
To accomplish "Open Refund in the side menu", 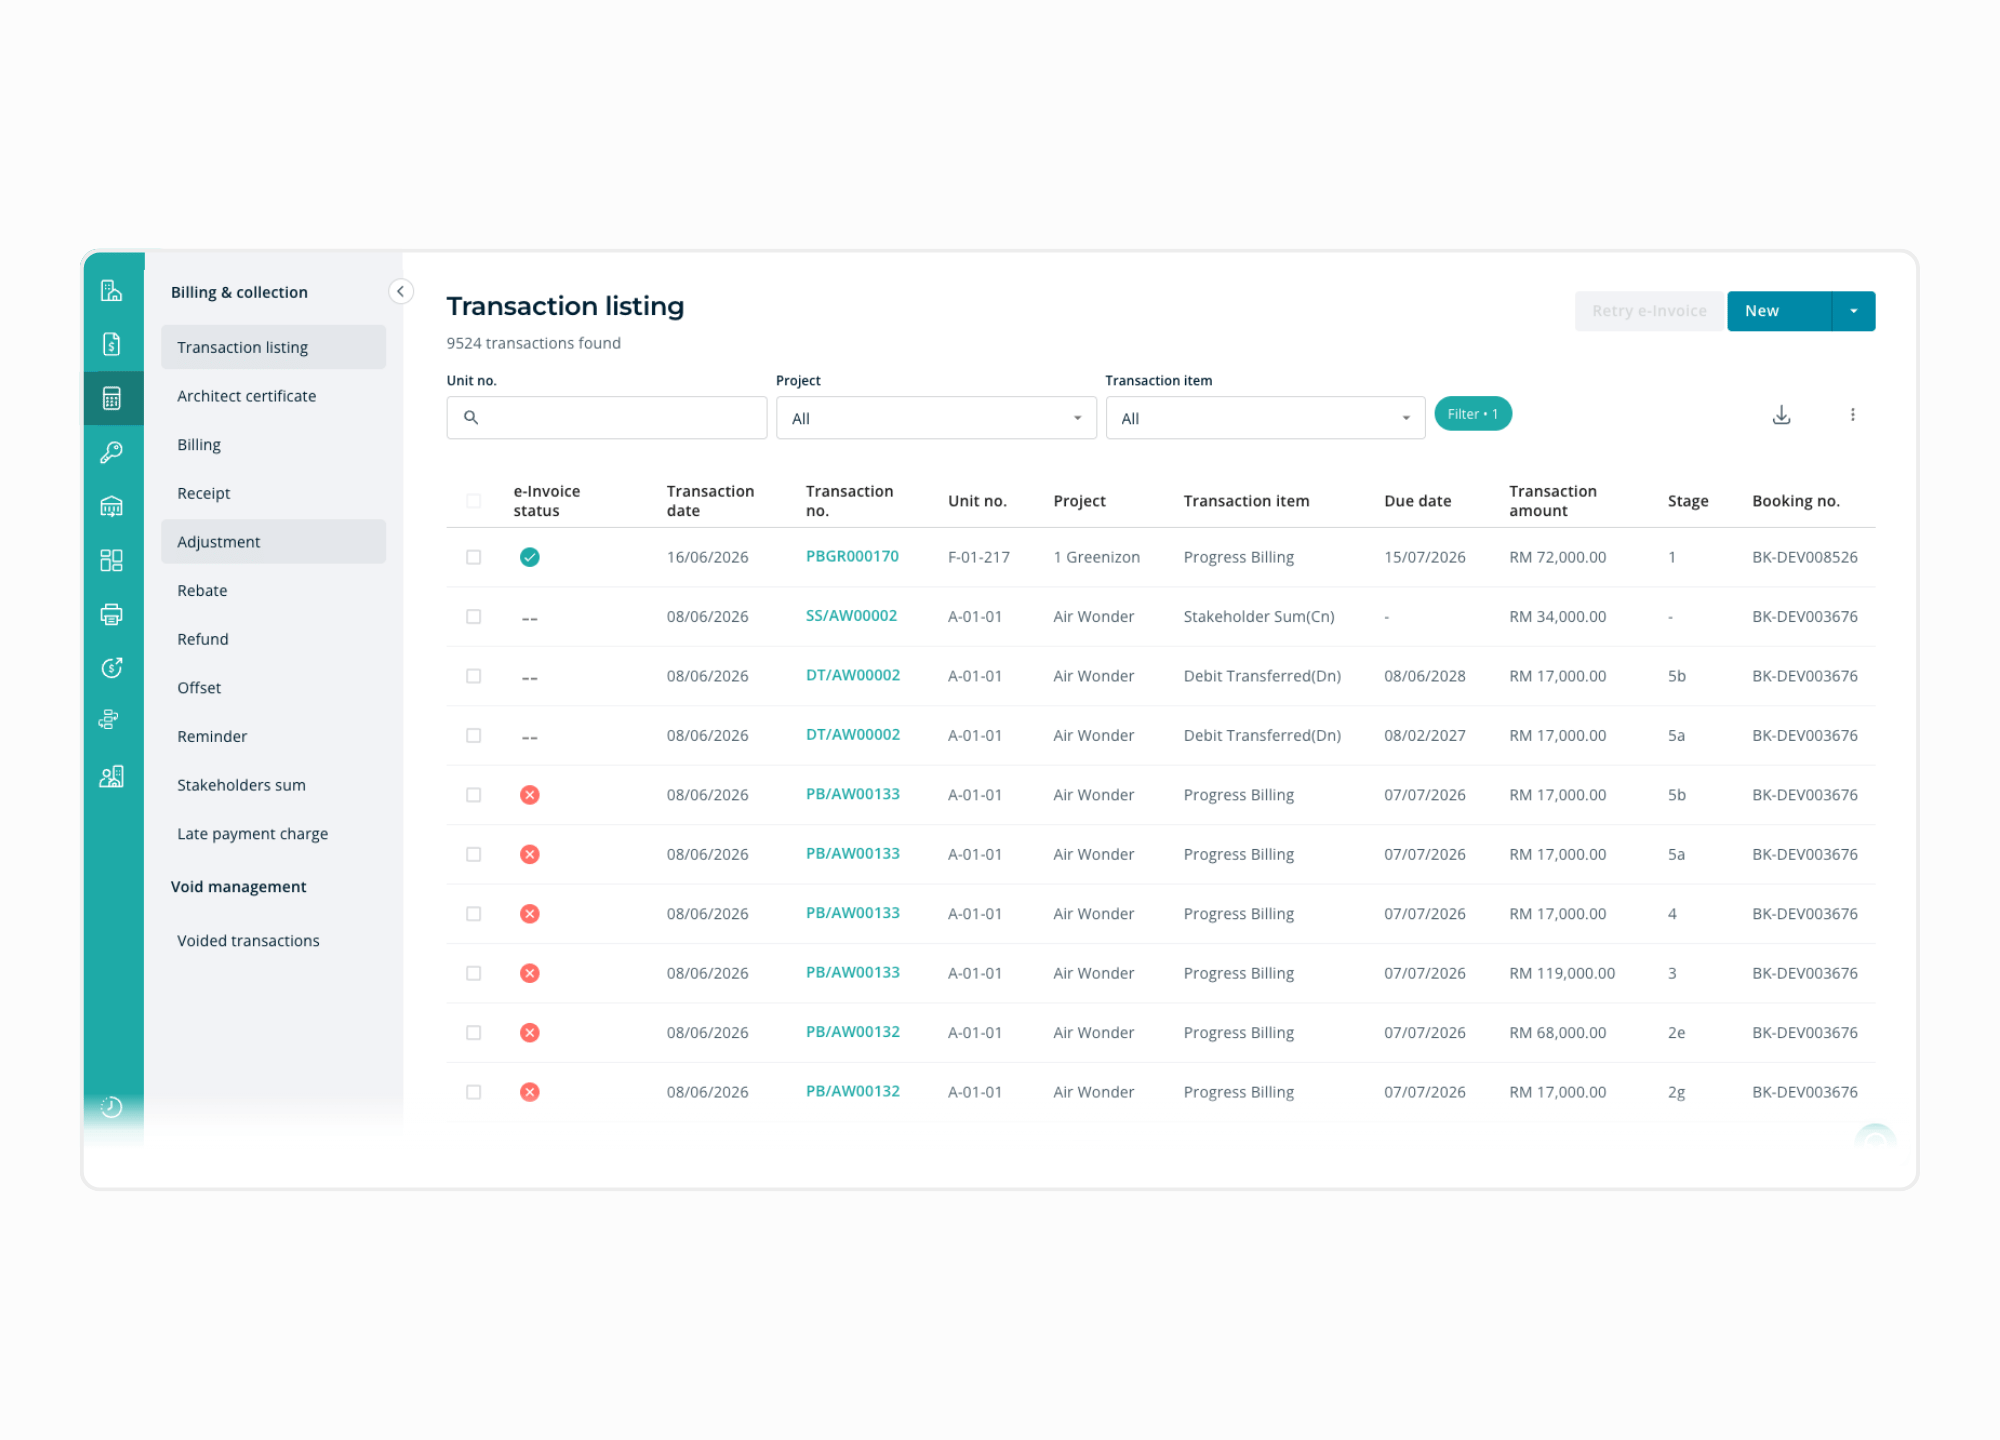I will pyautogui.click(x=273, y=639).
